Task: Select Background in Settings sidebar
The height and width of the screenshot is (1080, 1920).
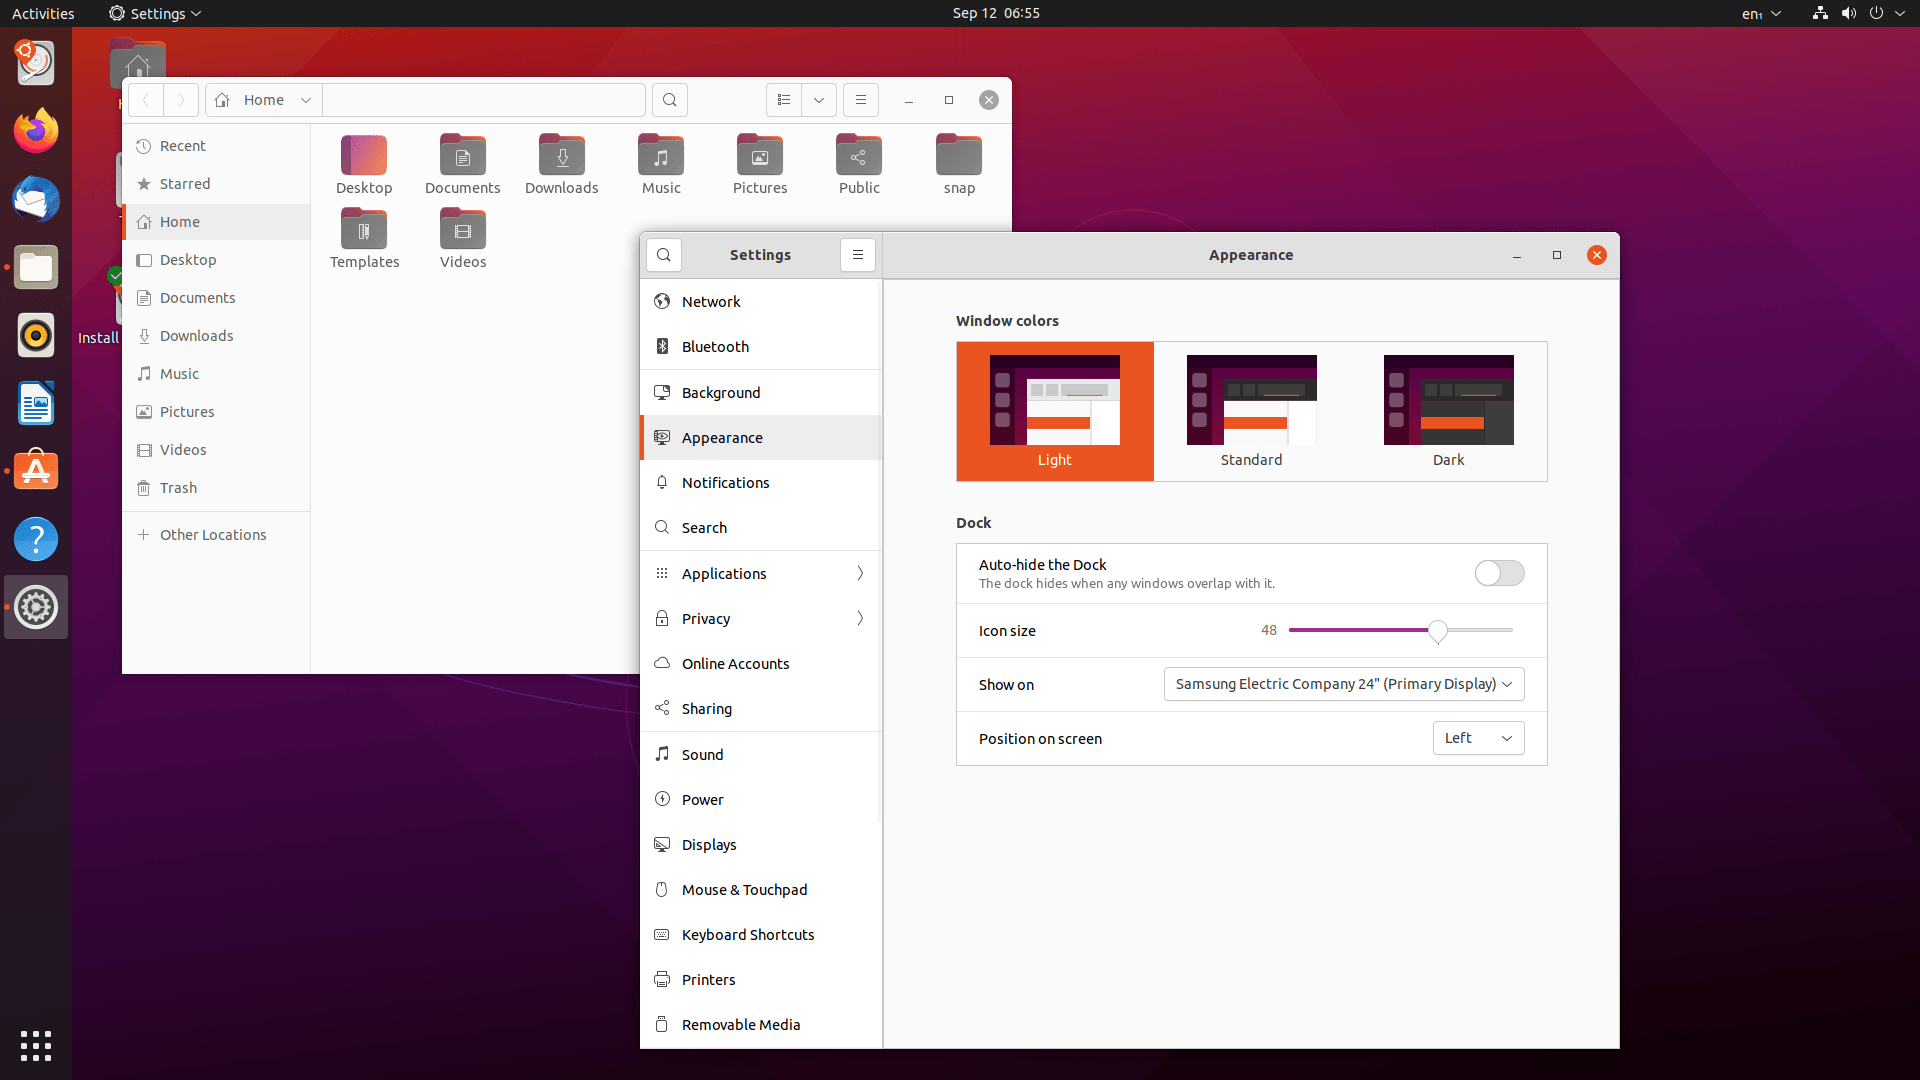Action: pyautogui.click(x=721, y=393)
